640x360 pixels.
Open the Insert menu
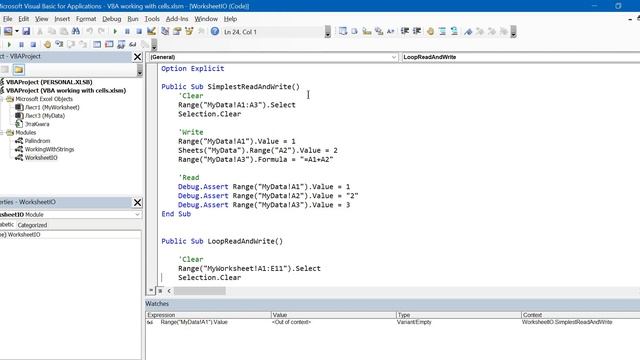[62, 19]
